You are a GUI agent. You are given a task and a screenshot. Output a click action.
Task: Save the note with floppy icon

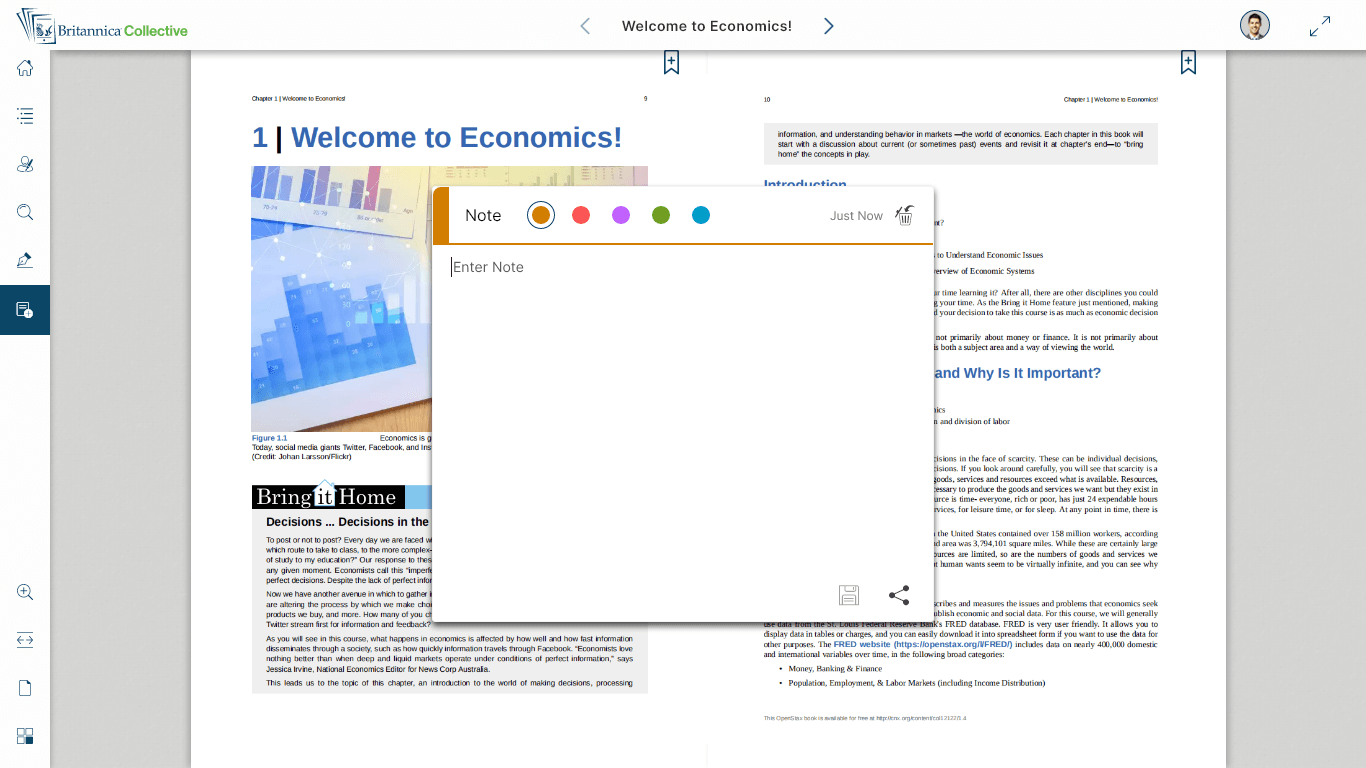click(x=849, y=595)
